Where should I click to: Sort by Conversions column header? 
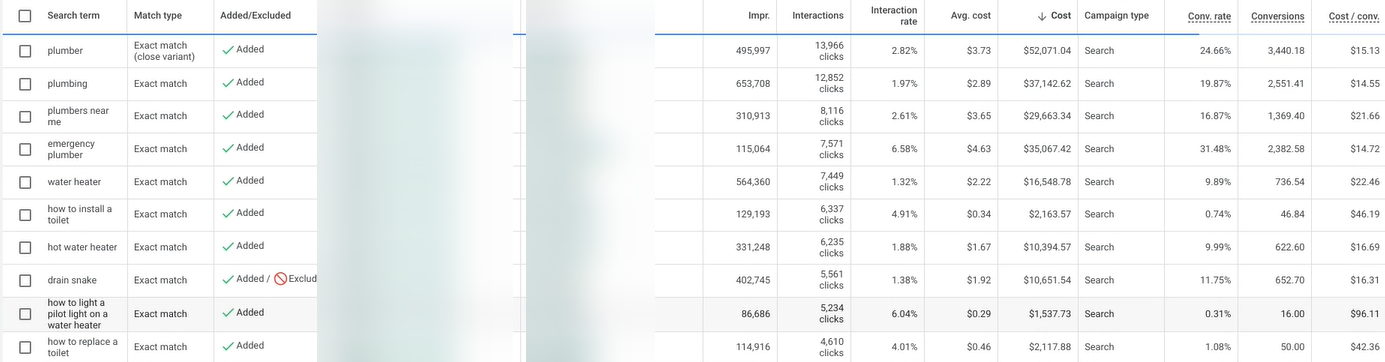click(1278, 16)
